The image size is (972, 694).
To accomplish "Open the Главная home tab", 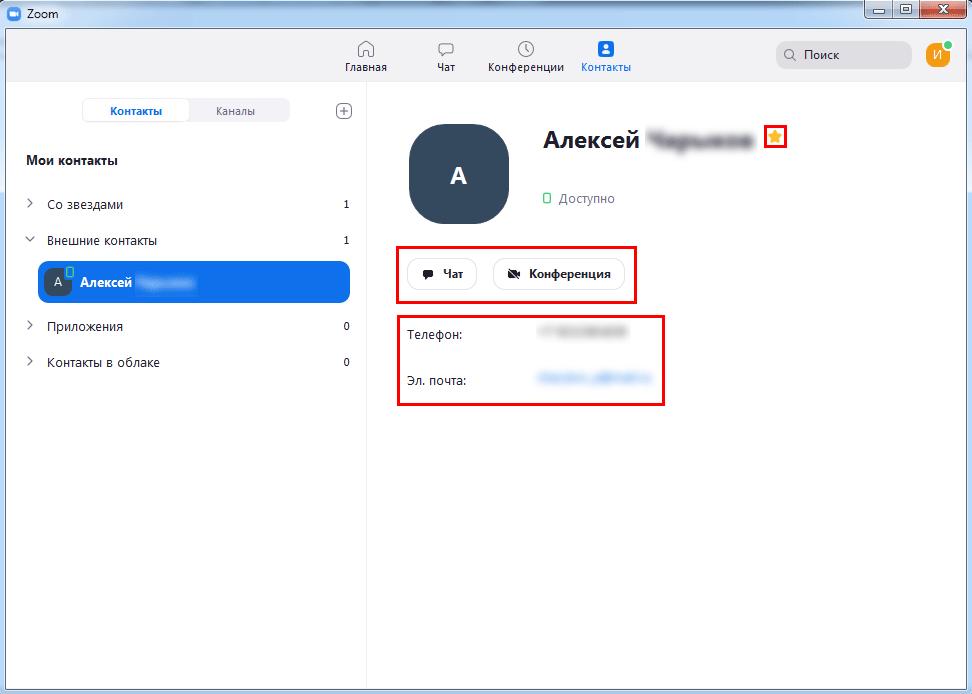I will tap(366, 56).
